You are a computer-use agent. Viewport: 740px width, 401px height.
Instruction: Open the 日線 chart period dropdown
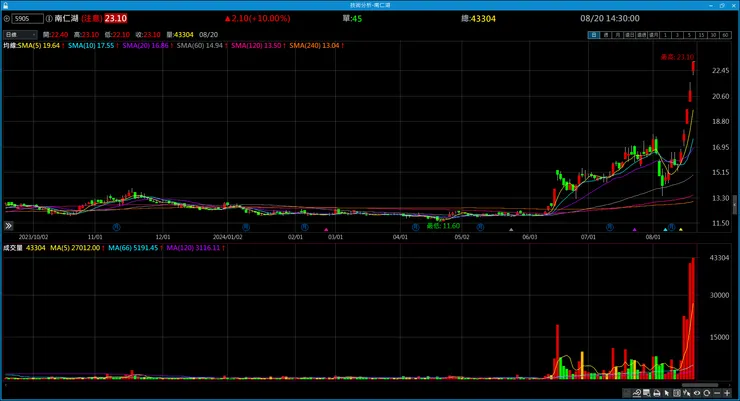[20, 34]
